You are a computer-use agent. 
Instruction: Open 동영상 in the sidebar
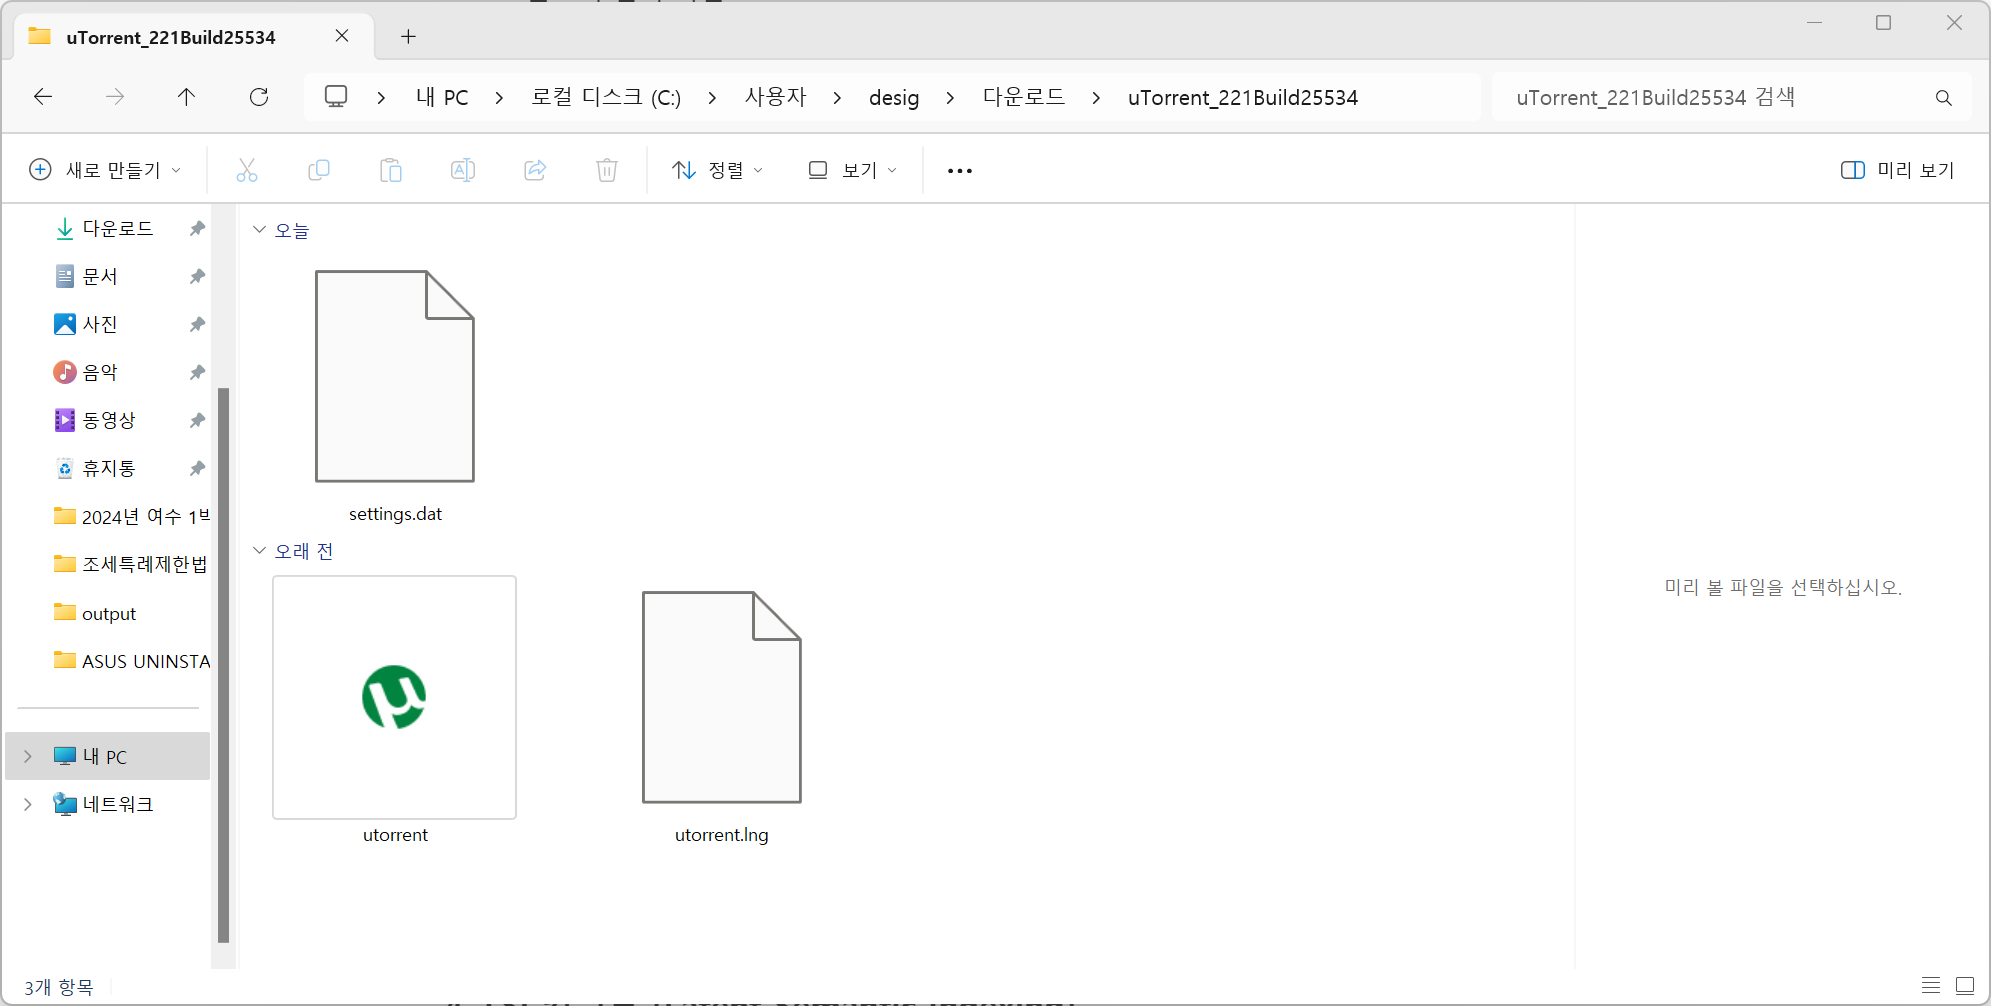(109, 420)
